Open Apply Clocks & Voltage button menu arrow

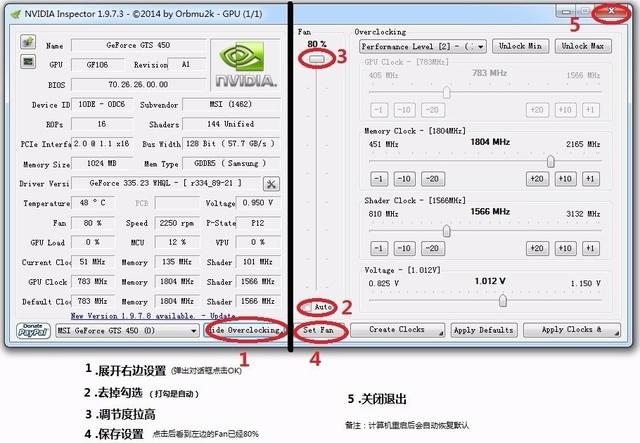click(616, 334)
